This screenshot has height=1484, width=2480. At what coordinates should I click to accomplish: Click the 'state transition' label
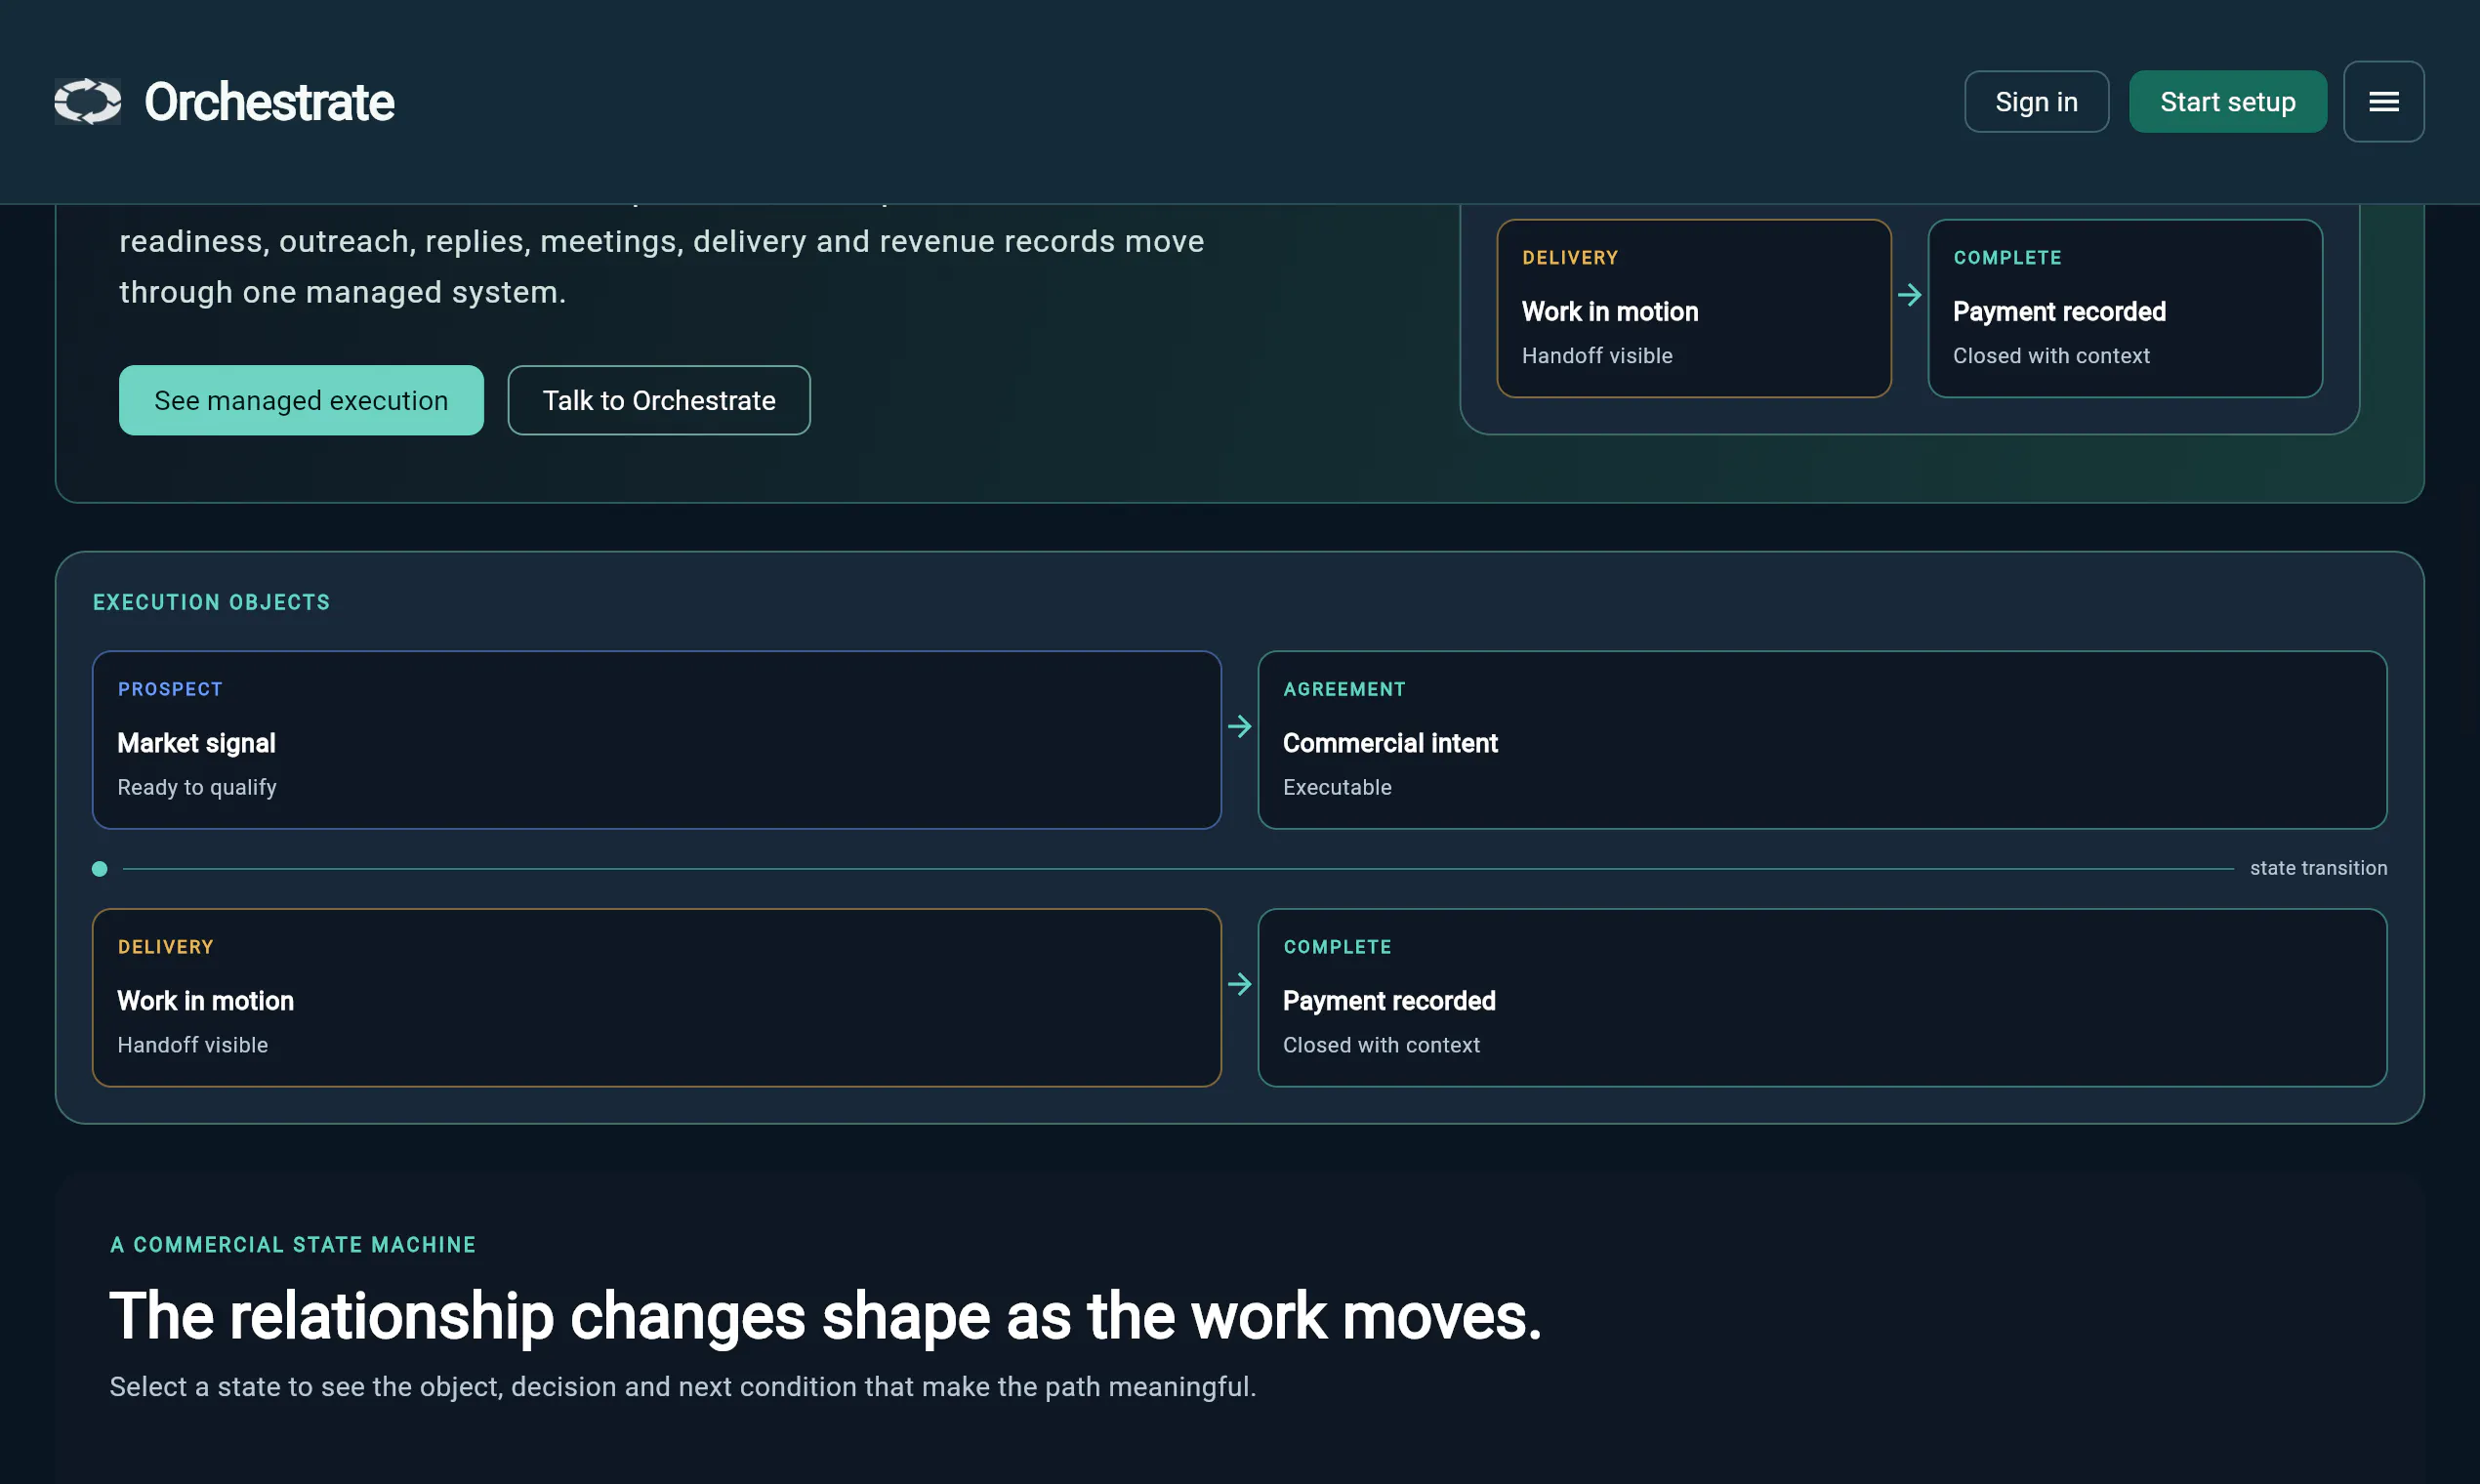pos(2318,868)
